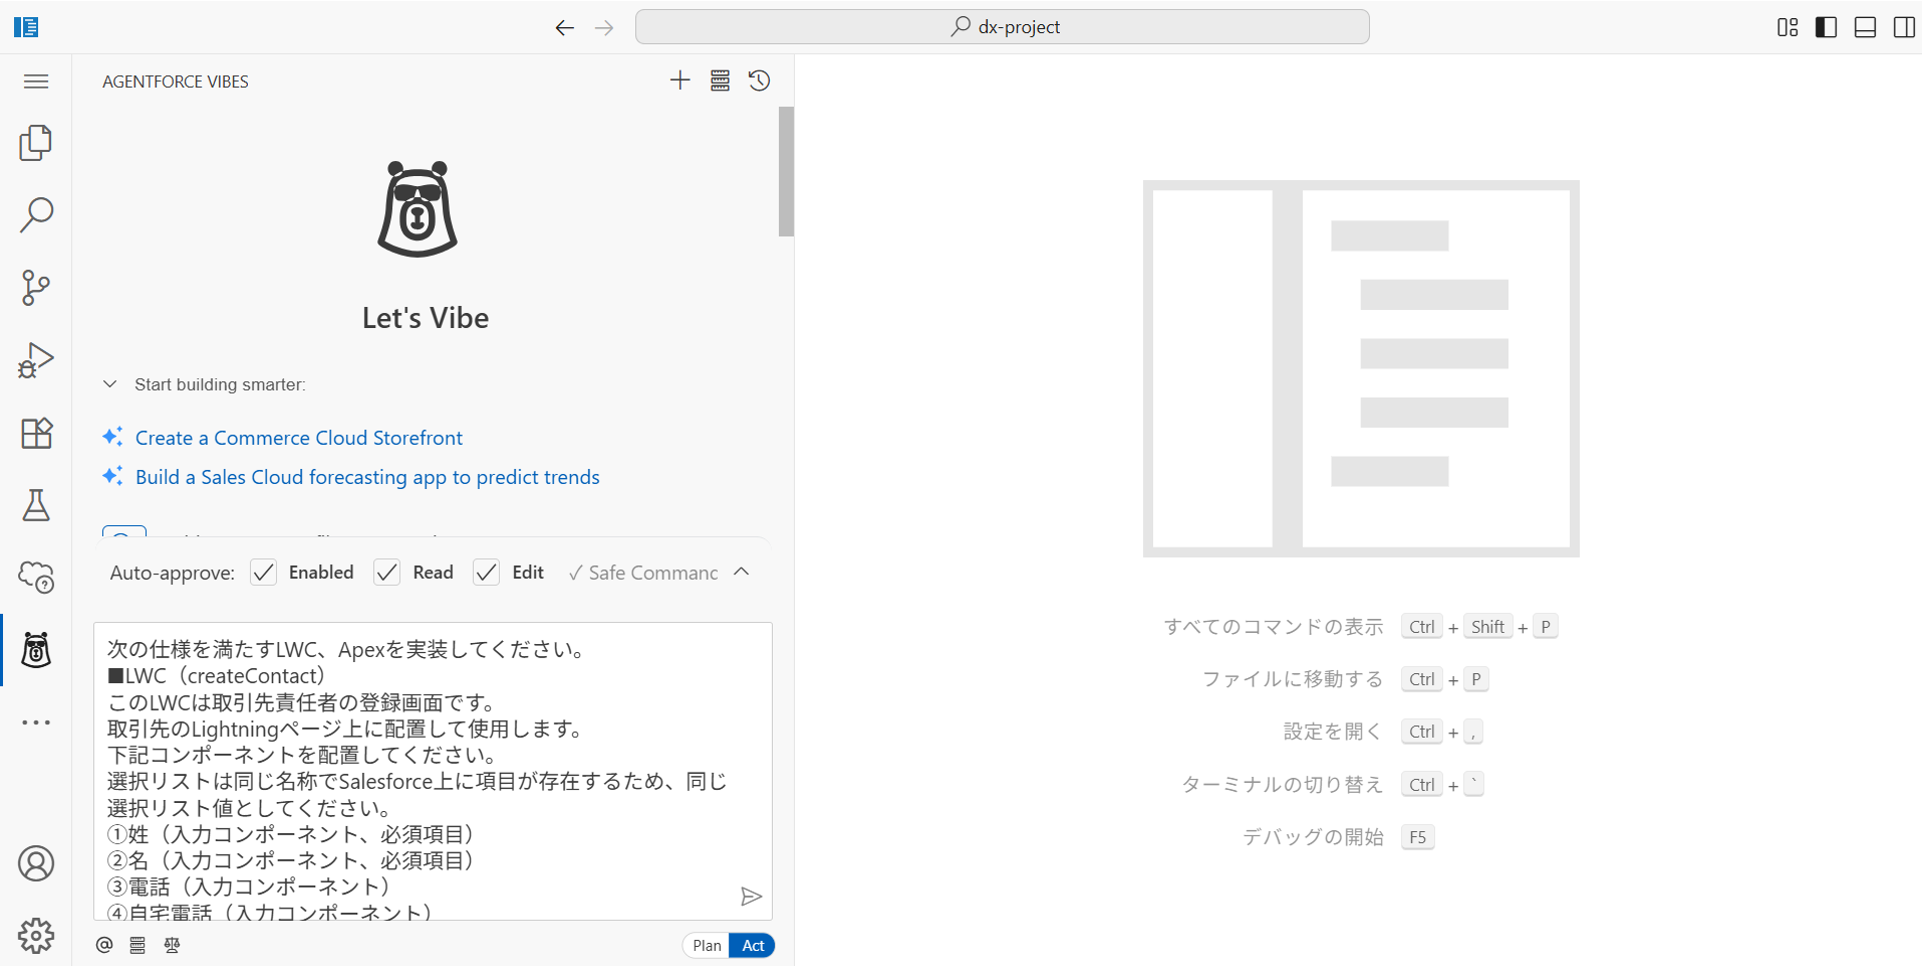View Agentforce task history
This screenshot has width=1922, height=966.
(759, 81)
